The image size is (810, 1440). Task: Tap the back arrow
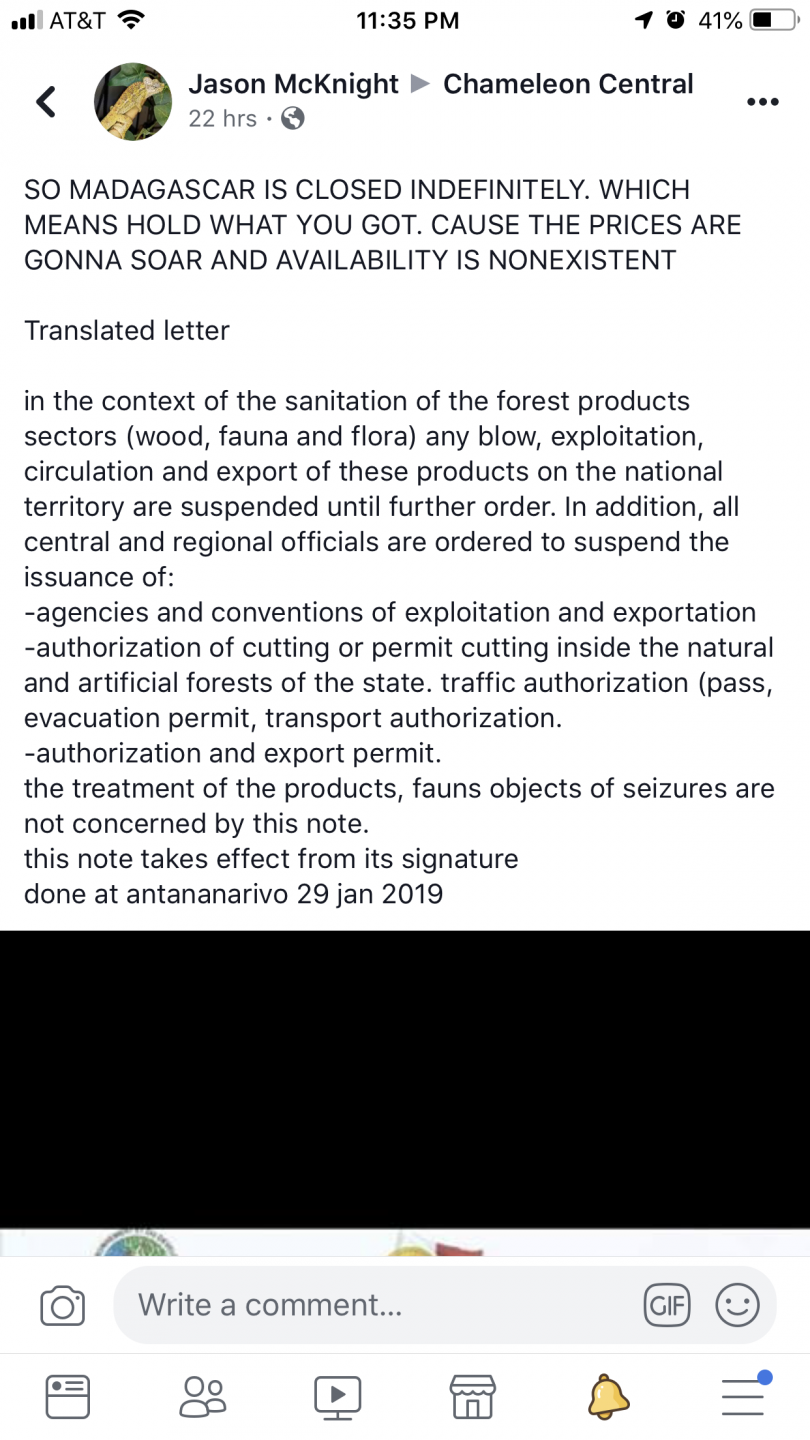click(x=46, y=101)
